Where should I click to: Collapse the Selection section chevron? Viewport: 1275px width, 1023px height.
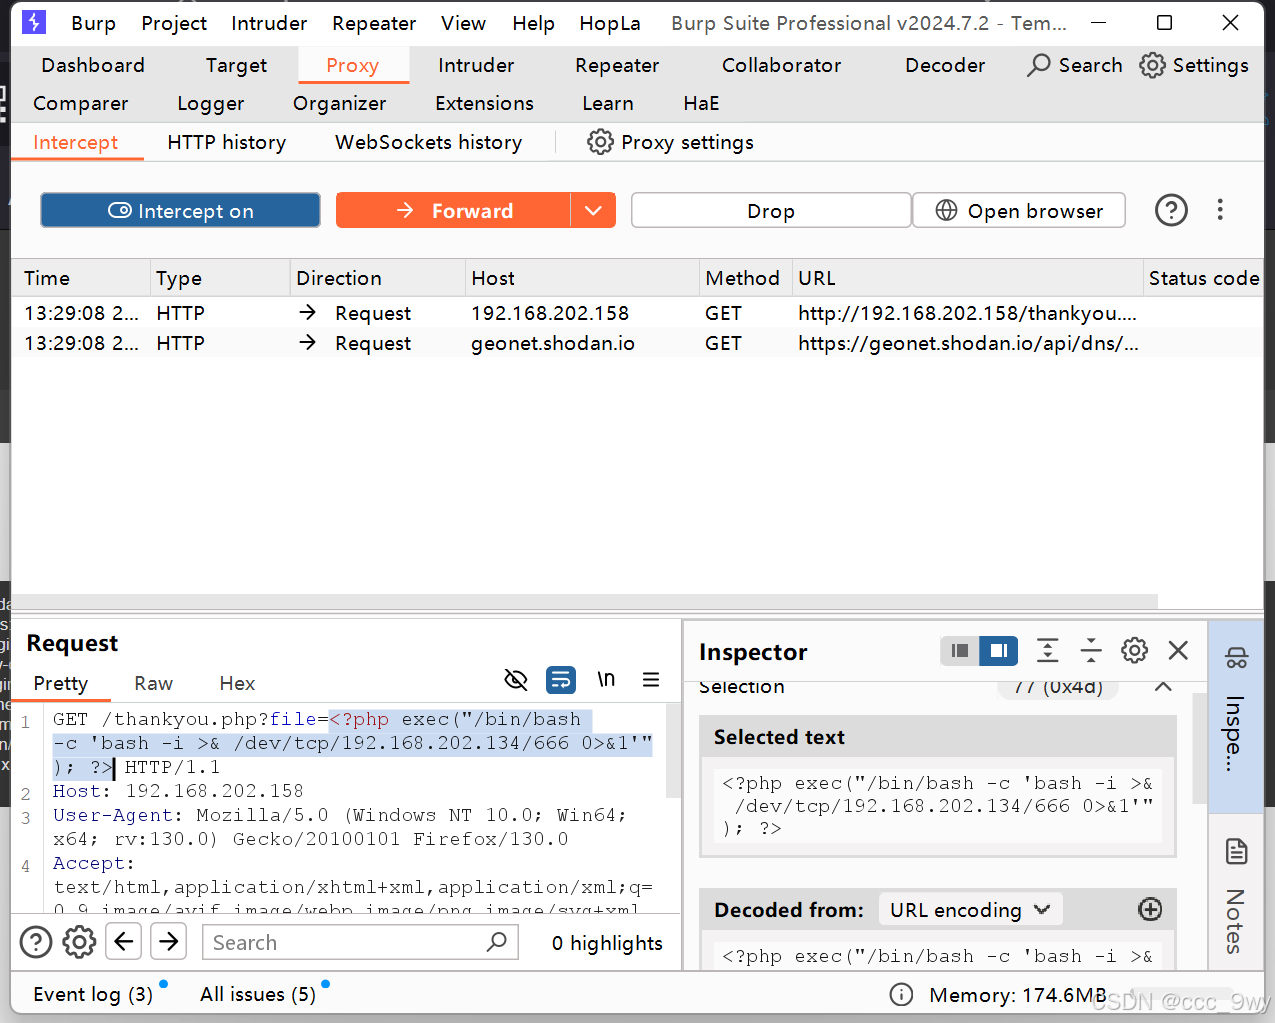[1163, 687]
